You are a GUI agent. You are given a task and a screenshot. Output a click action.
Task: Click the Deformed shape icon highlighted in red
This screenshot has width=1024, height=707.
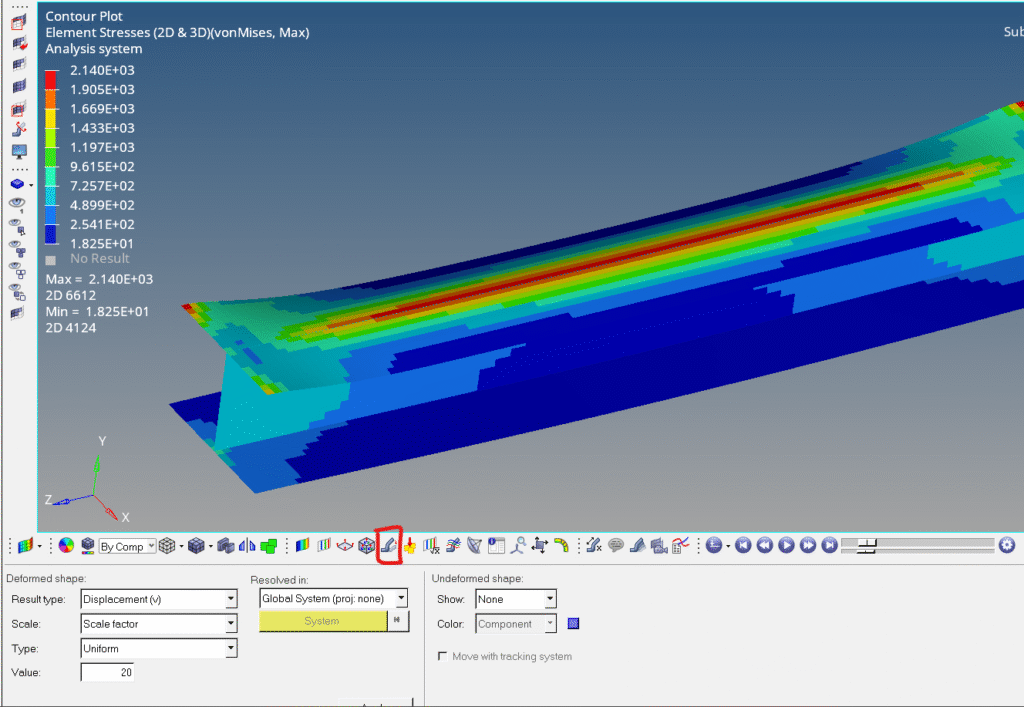click(x=389, y=546)
